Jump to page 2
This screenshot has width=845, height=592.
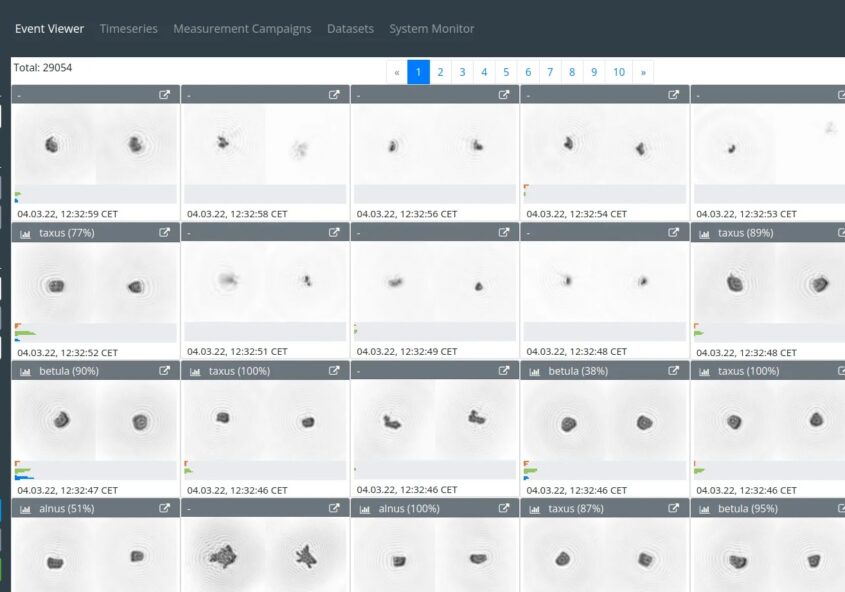click(440, 72)
